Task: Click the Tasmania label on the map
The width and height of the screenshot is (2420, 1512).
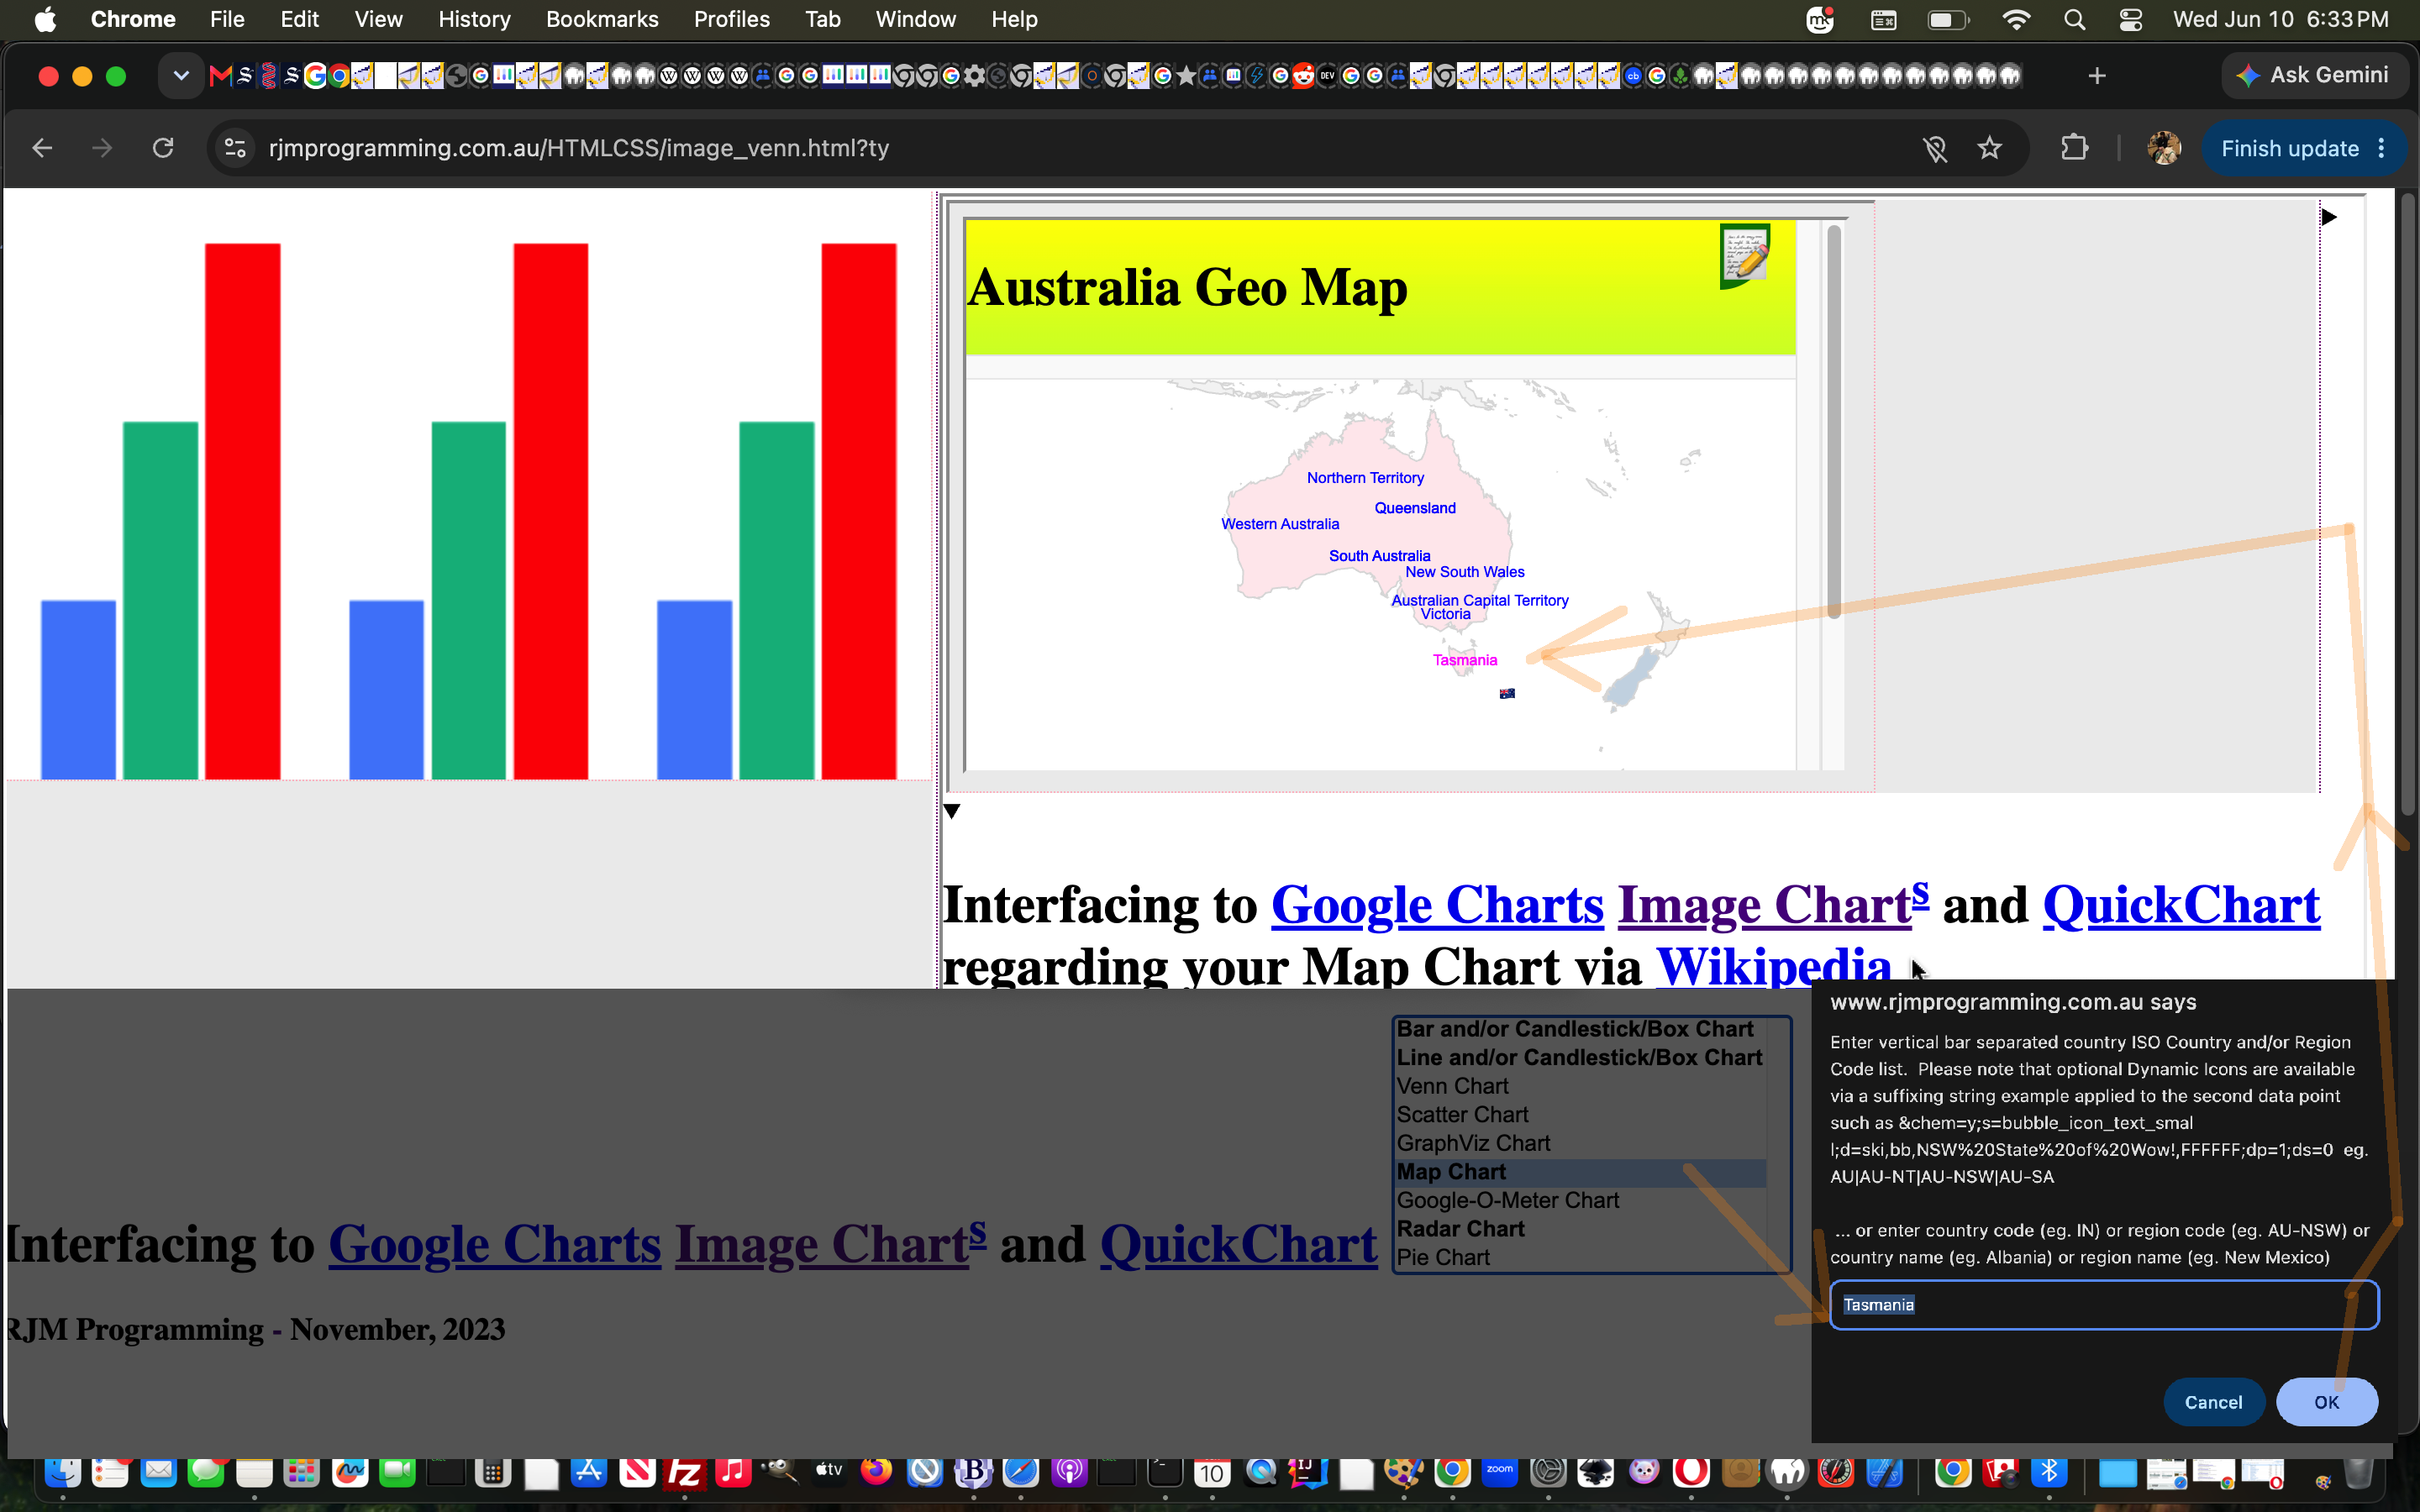Action: pos(1465,660)
